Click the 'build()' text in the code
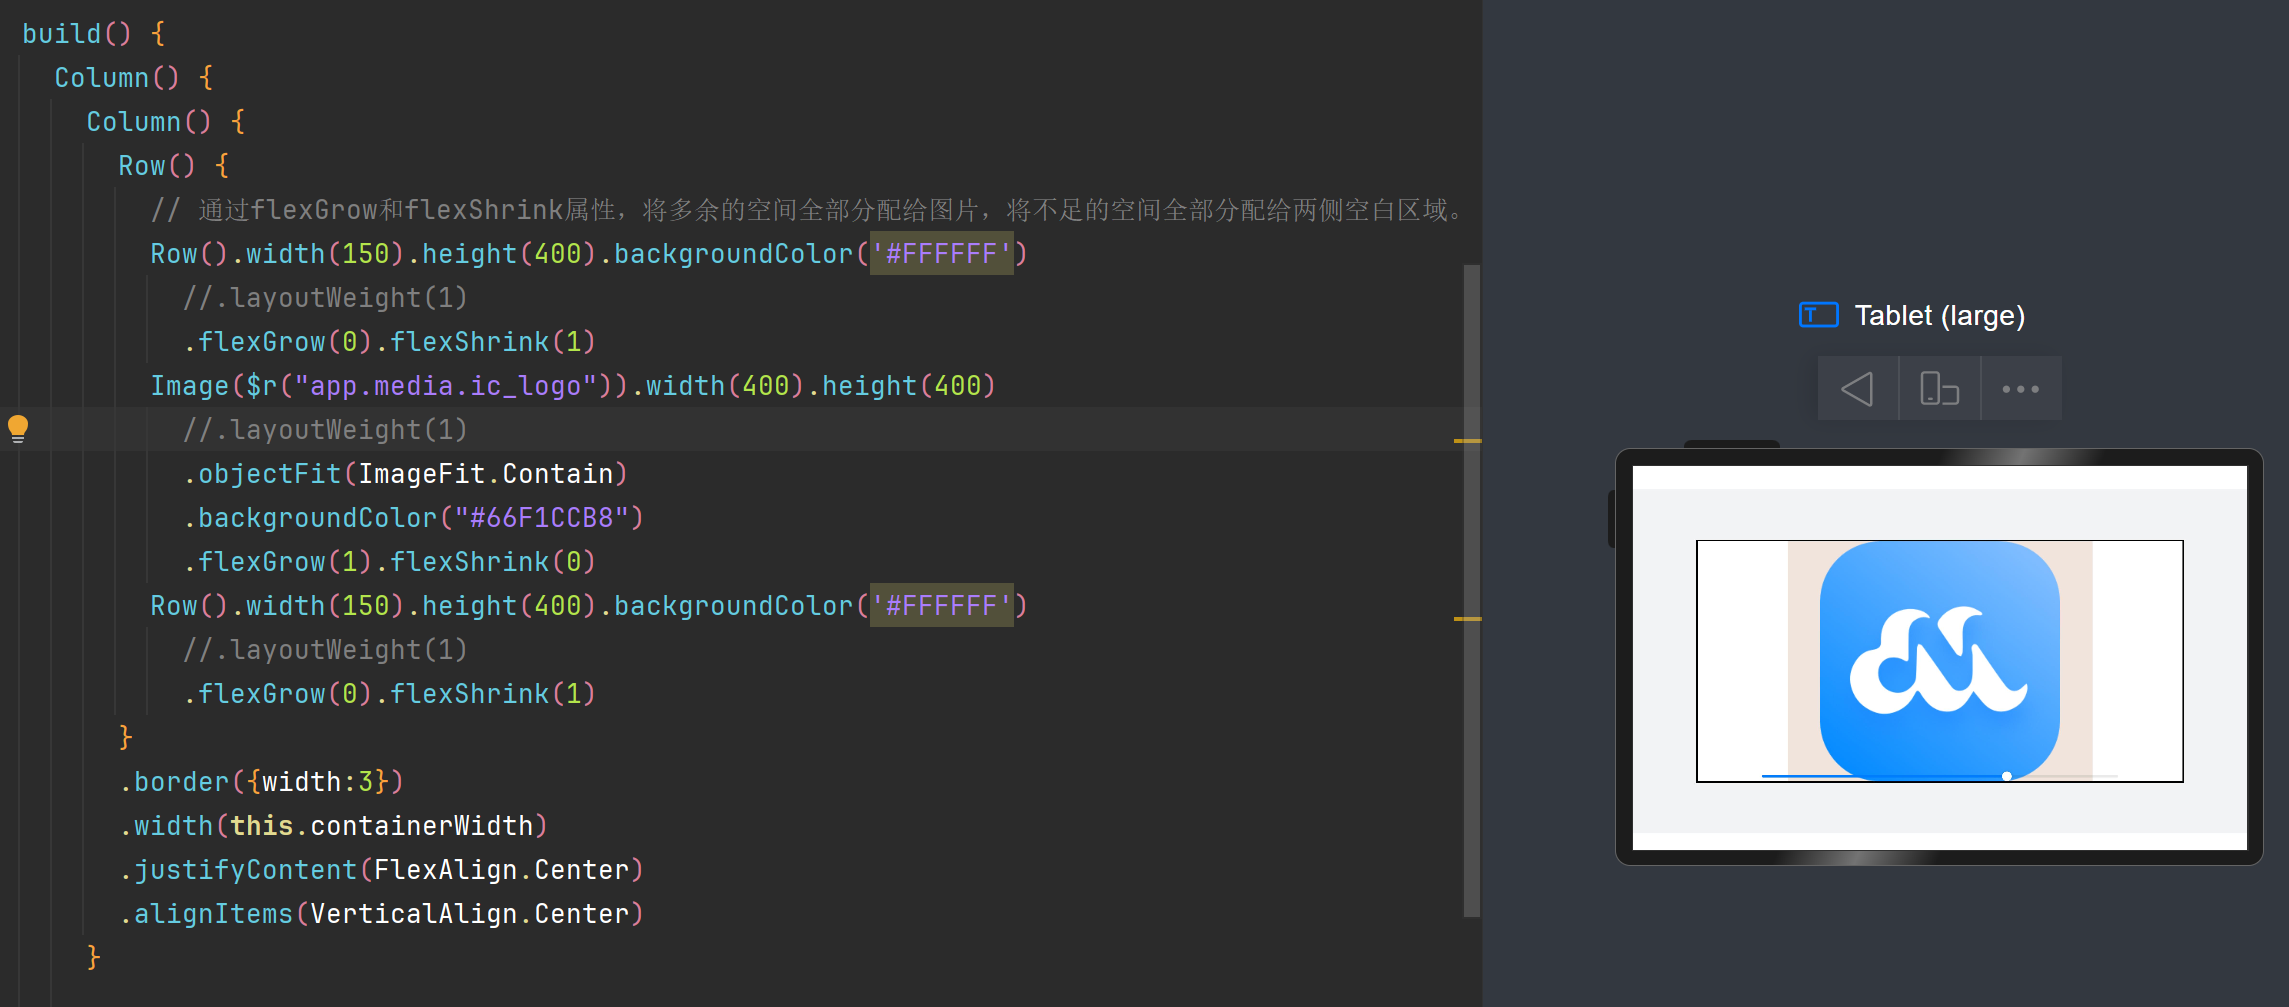The width and height of the screenshot is (2289, 1007). click(x=76, y=34)
